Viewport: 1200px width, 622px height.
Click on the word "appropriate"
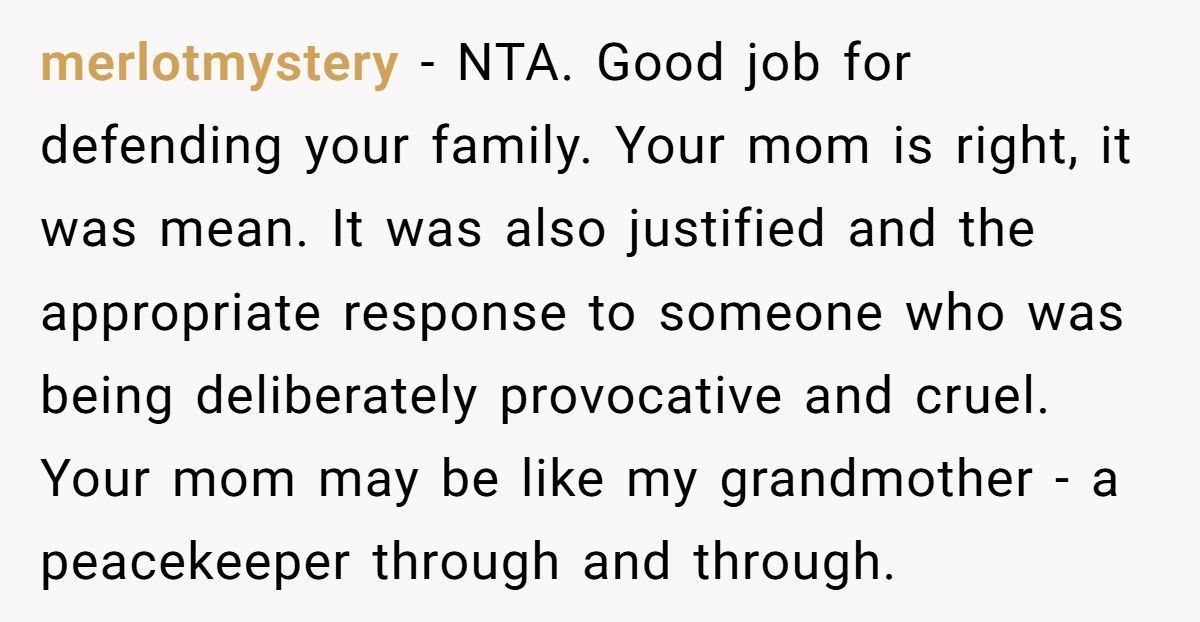[x=180, y=314]
